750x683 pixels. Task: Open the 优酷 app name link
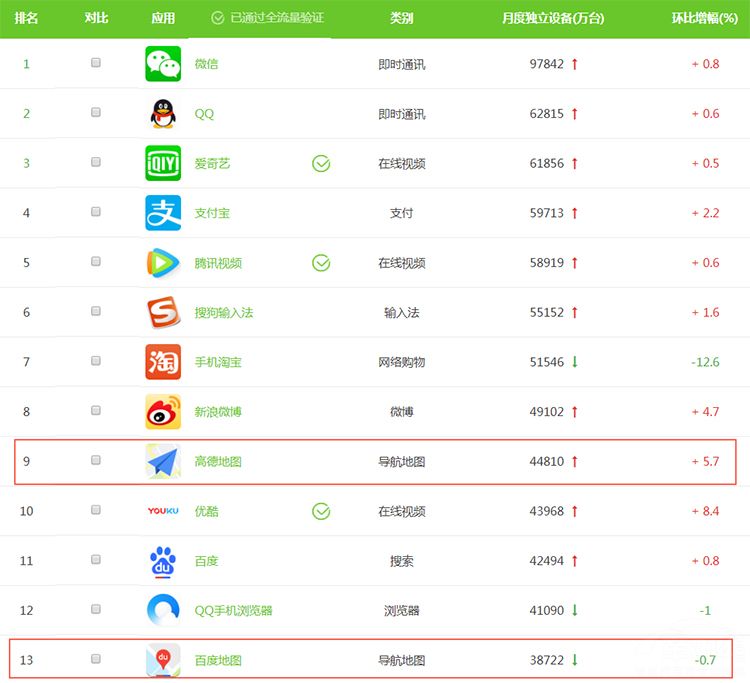click(x=206, y=511)
